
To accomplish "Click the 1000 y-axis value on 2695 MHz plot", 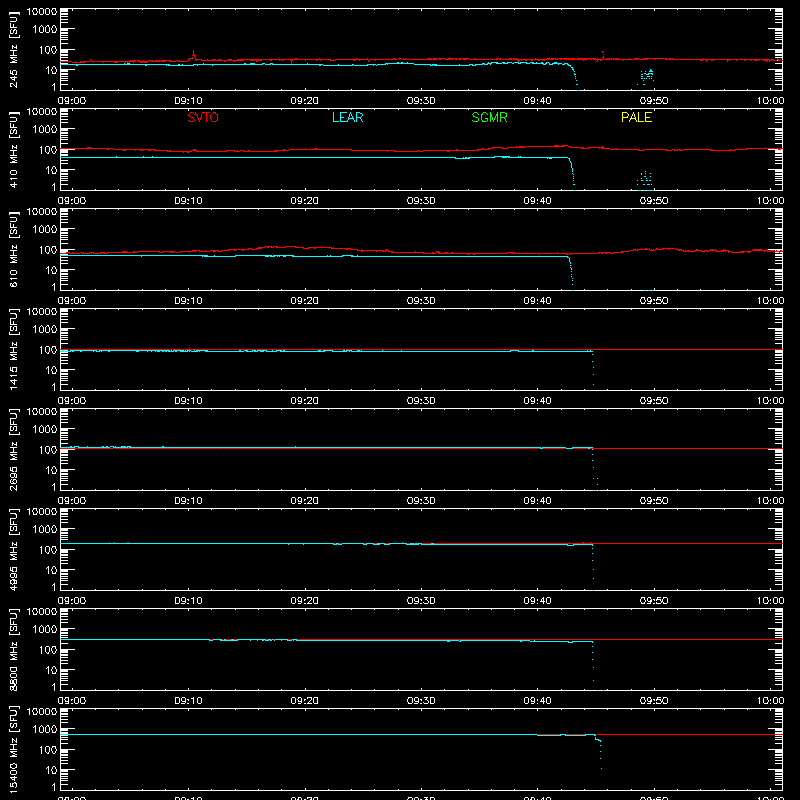I will pyautogui.click(x=45, y=429).
